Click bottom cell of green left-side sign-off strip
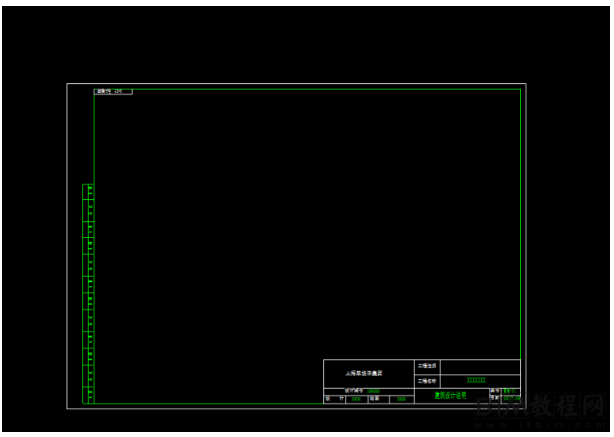 [x=90, y=398]
